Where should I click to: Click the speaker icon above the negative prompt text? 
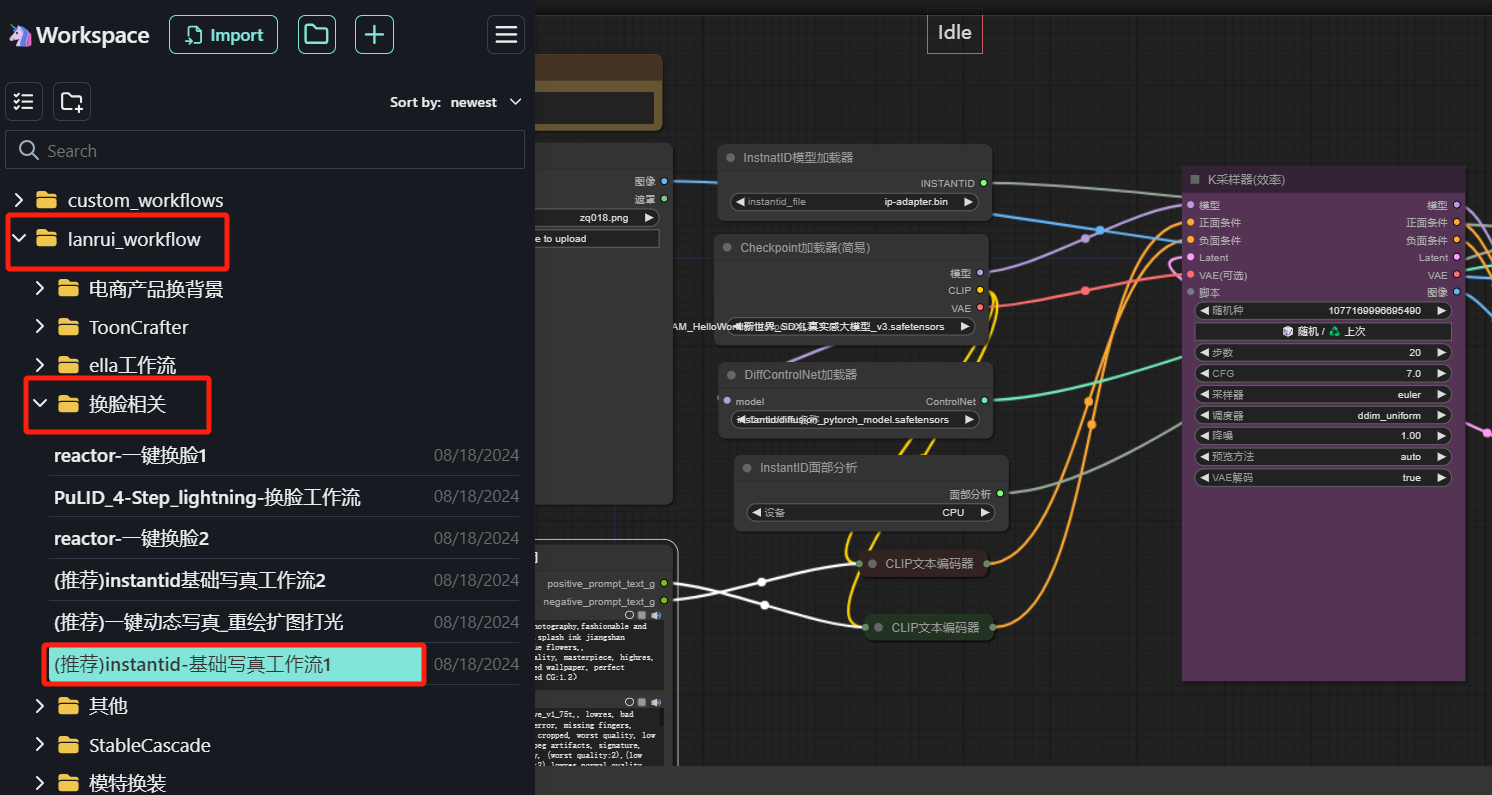[656, 702]
